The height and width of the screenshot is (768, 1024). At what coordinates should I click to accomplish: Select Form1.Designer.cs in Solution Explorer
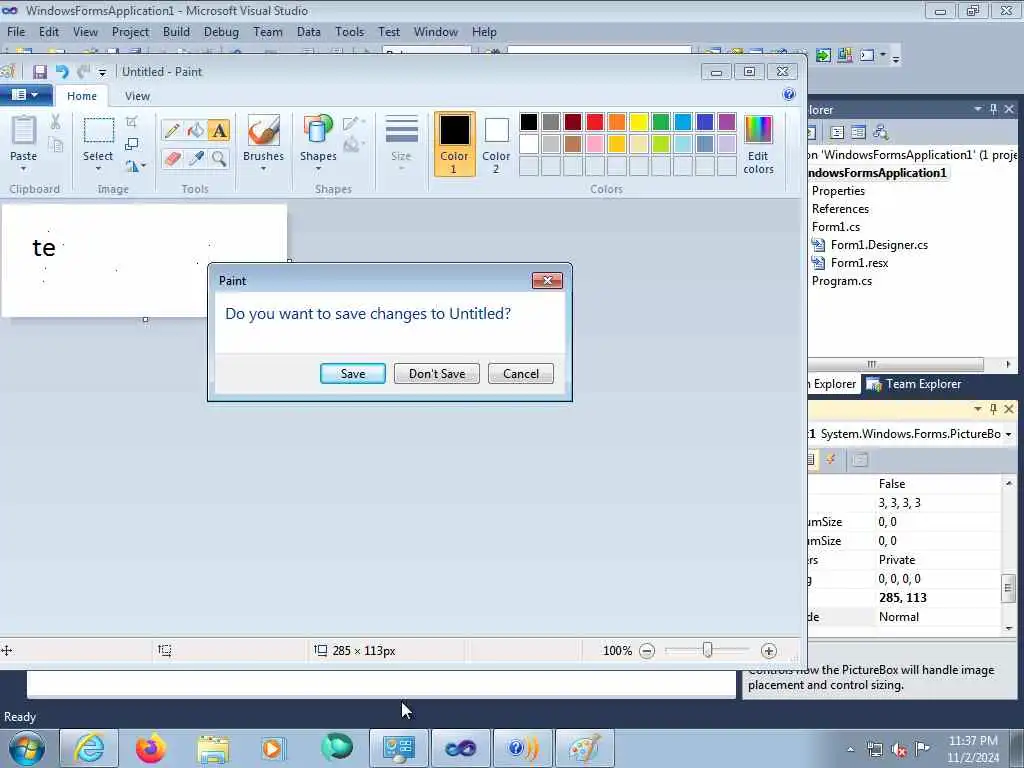pyautogui.click(x=879, y=245)
